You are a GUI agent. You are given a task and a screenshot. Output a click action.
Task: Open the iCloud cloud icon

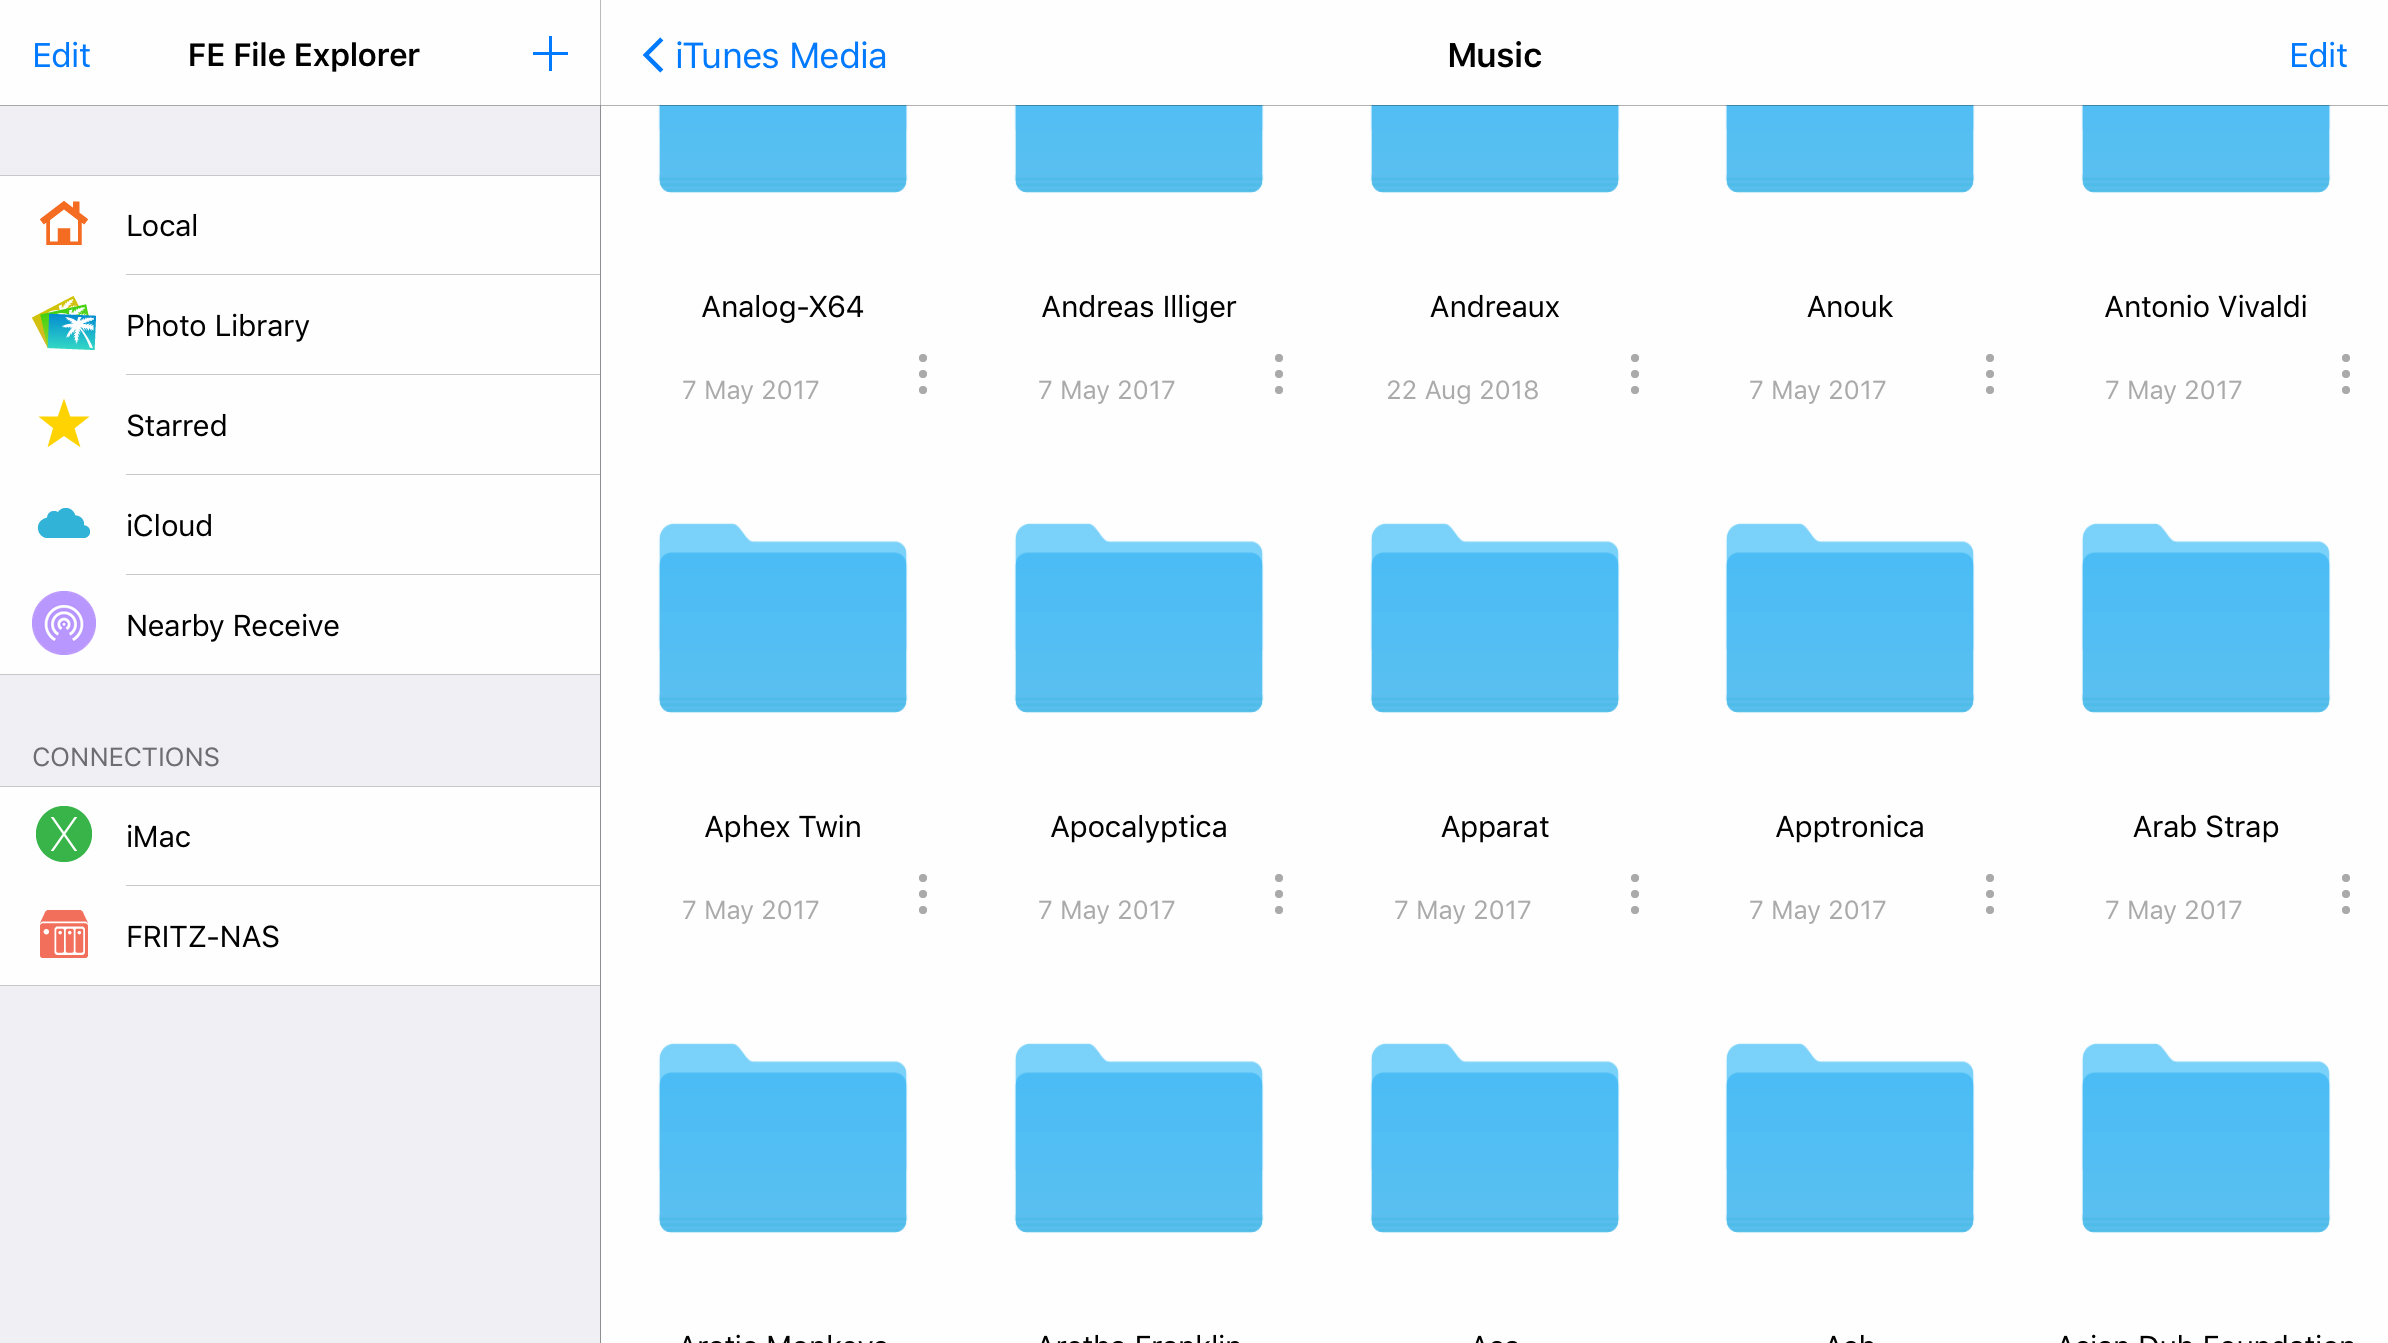tap(63, 524)
